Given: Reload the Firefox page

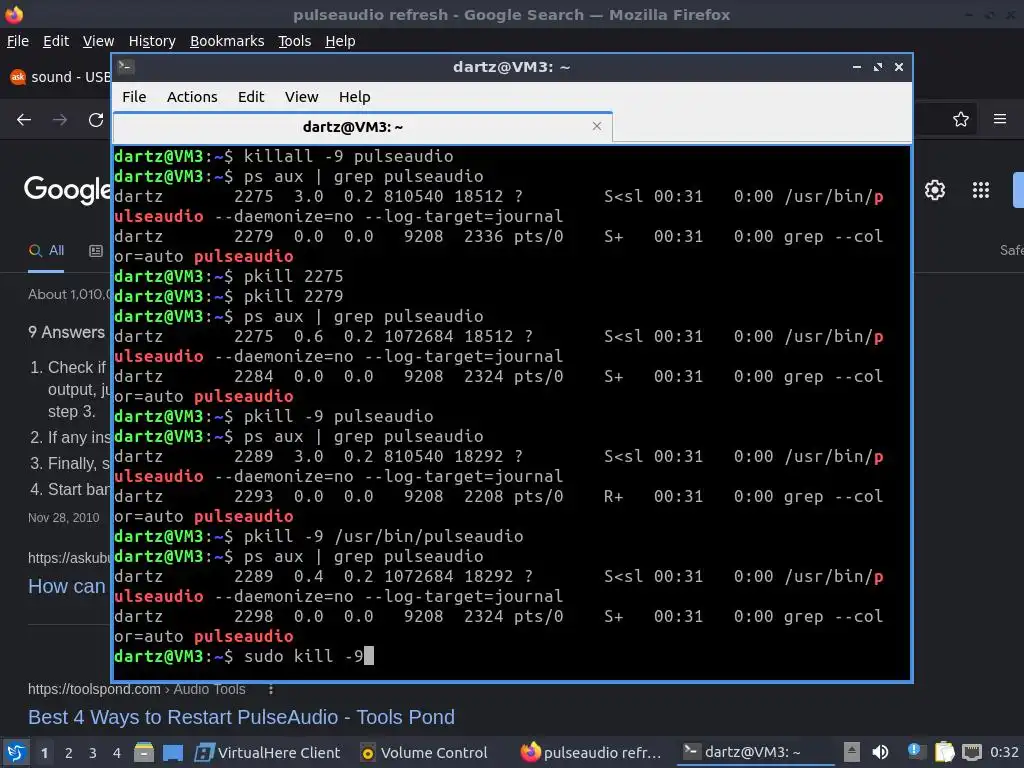Looking at the screenshot, I should (x=96, y=120).
